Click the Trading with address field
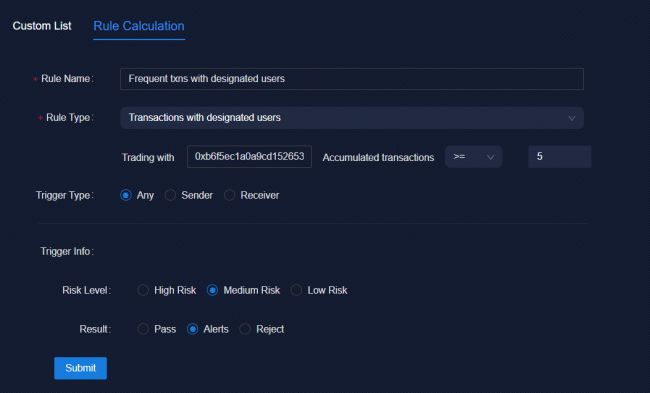The width and height of the screenshot is (650, 393). pos(249,157)
